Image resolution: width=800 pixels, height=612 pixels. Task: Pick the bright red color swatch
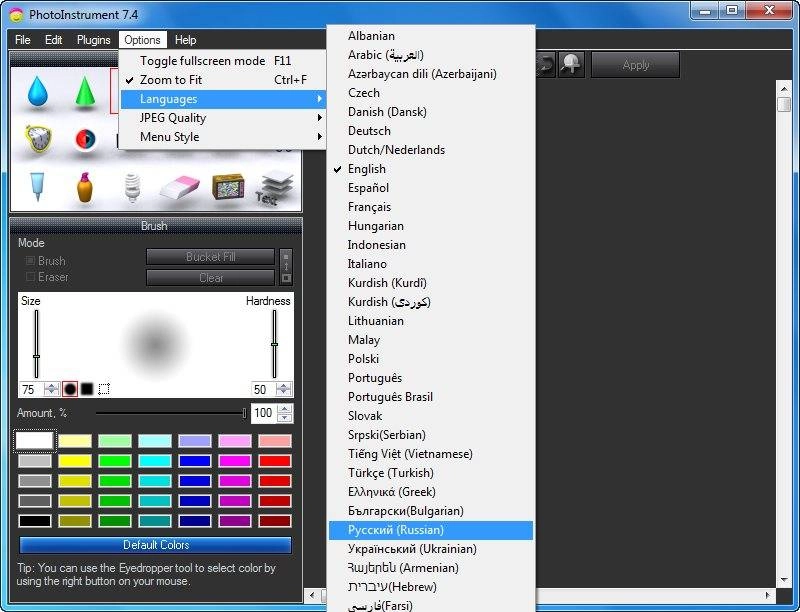coord(275,461)
